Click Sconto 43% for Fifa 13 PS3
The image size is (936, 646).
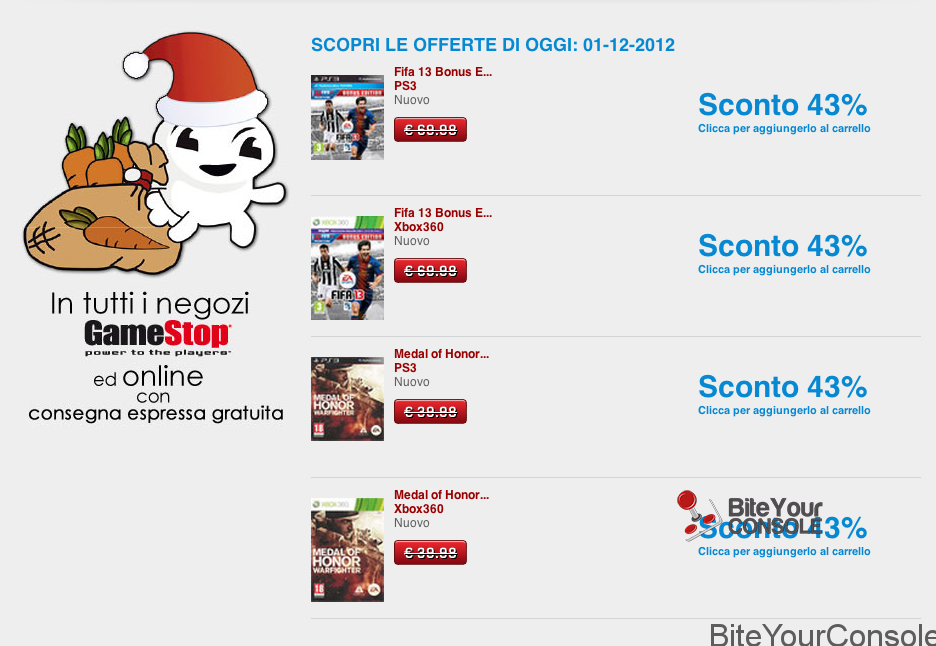[783, 105]
